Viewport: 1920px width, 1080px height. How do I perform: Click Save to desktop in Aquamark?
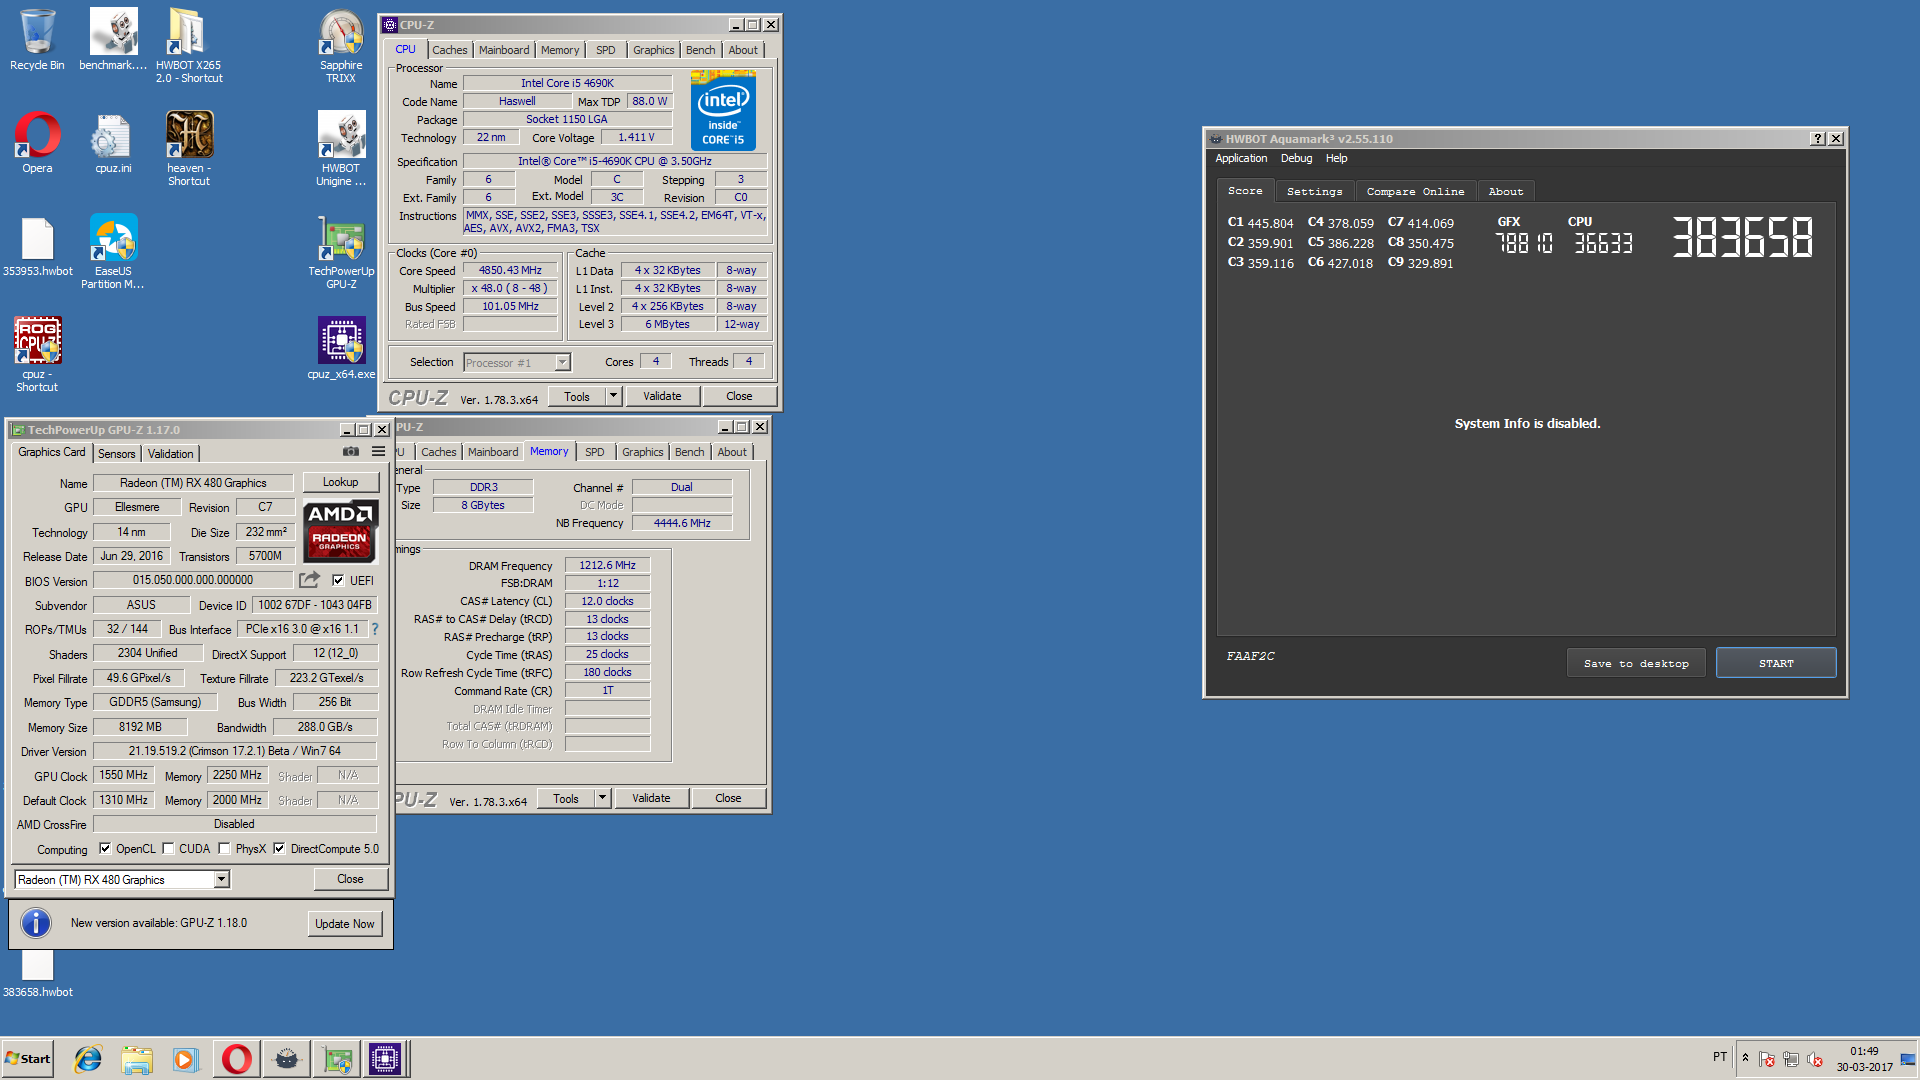tap(1636, 663)
